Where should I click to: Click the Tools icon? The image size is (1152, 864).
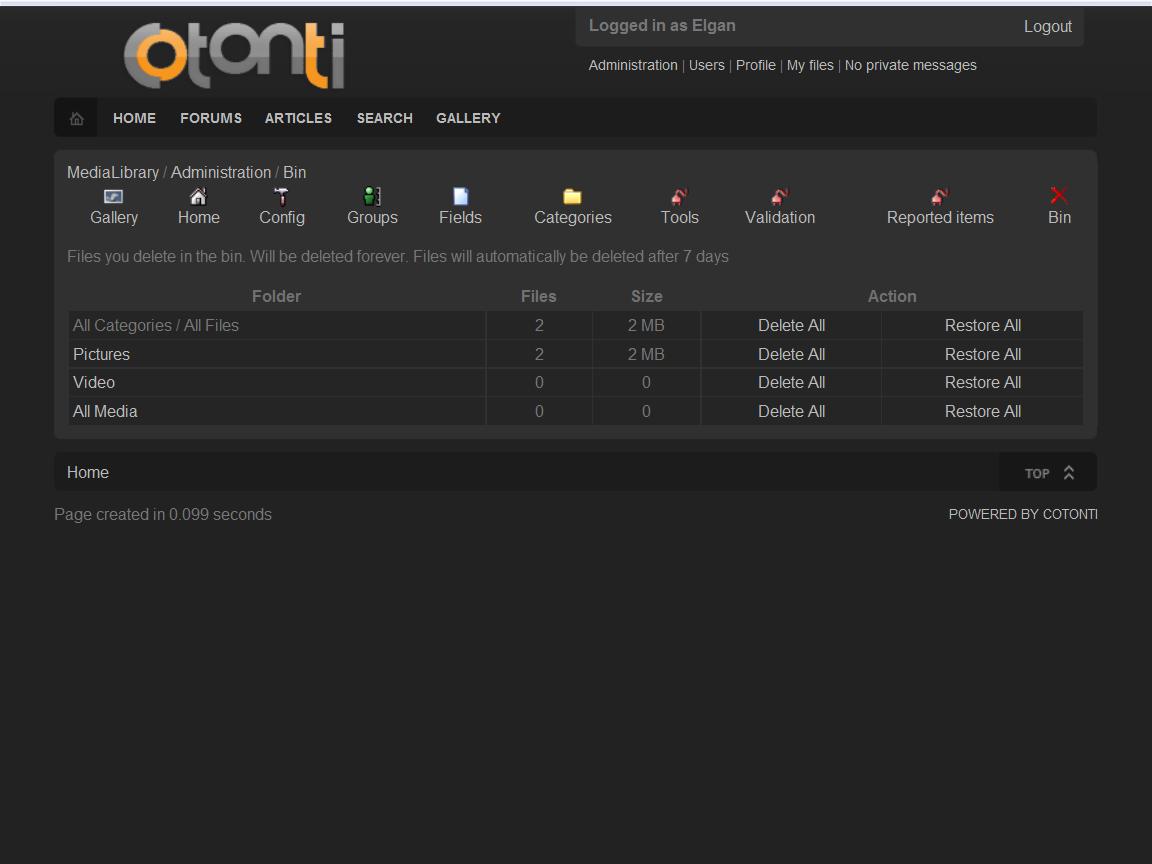coord(679,196)
